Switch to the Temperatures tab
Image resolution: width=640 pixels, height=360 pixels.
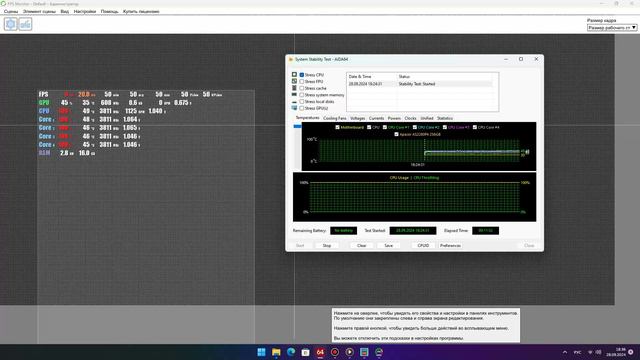click(x=307, y=118)
